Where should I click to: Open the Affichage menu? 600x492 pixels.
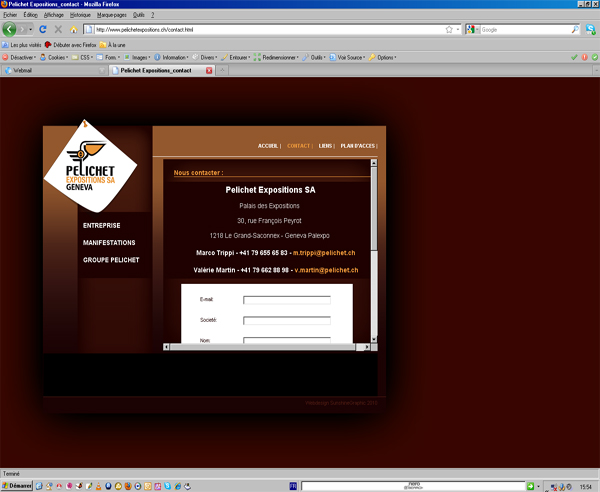point(54,15)
